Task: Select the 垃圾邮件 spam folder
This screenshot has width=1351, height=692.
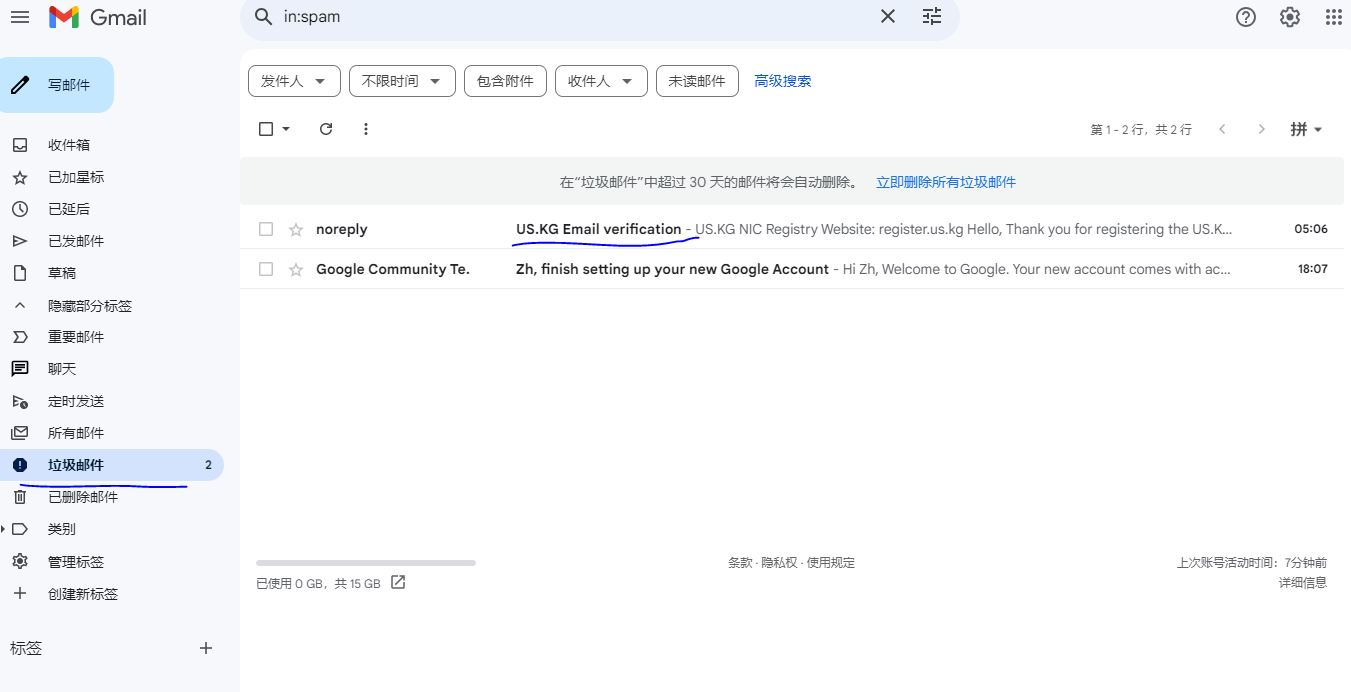Action: pyautogui.click(x=112, y=465)
